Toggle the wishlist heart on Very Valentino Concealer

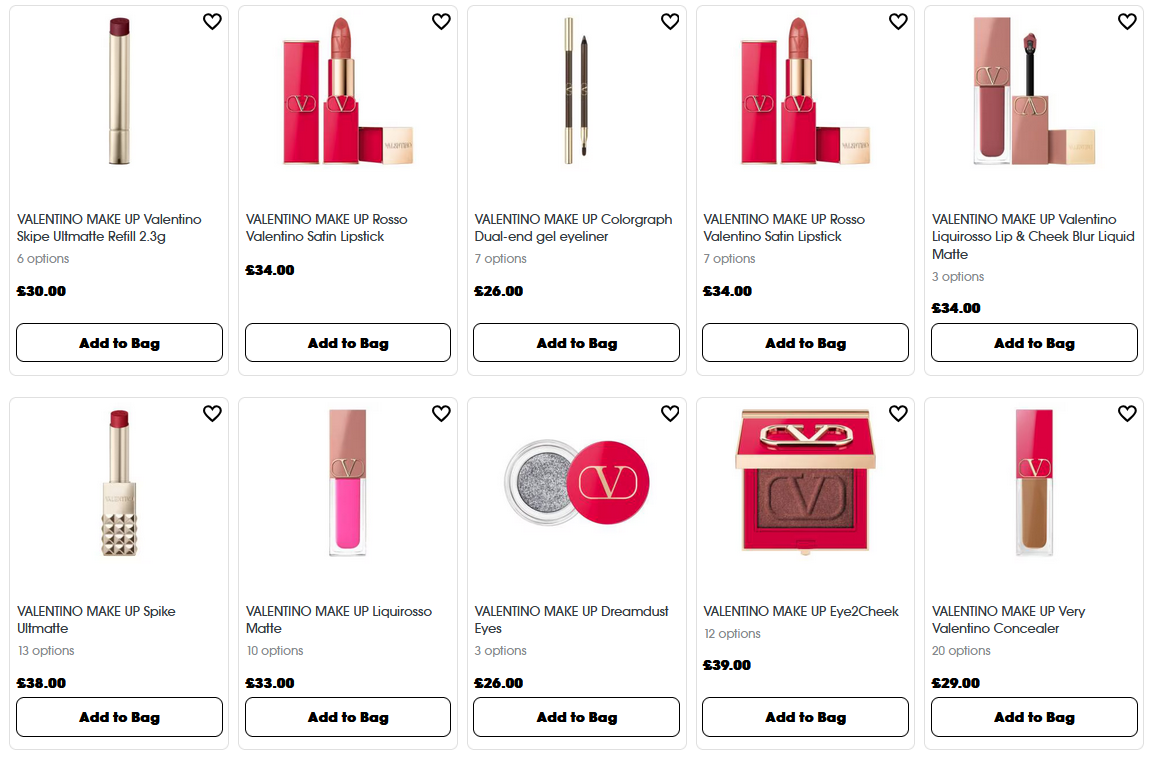point(1127,413)
